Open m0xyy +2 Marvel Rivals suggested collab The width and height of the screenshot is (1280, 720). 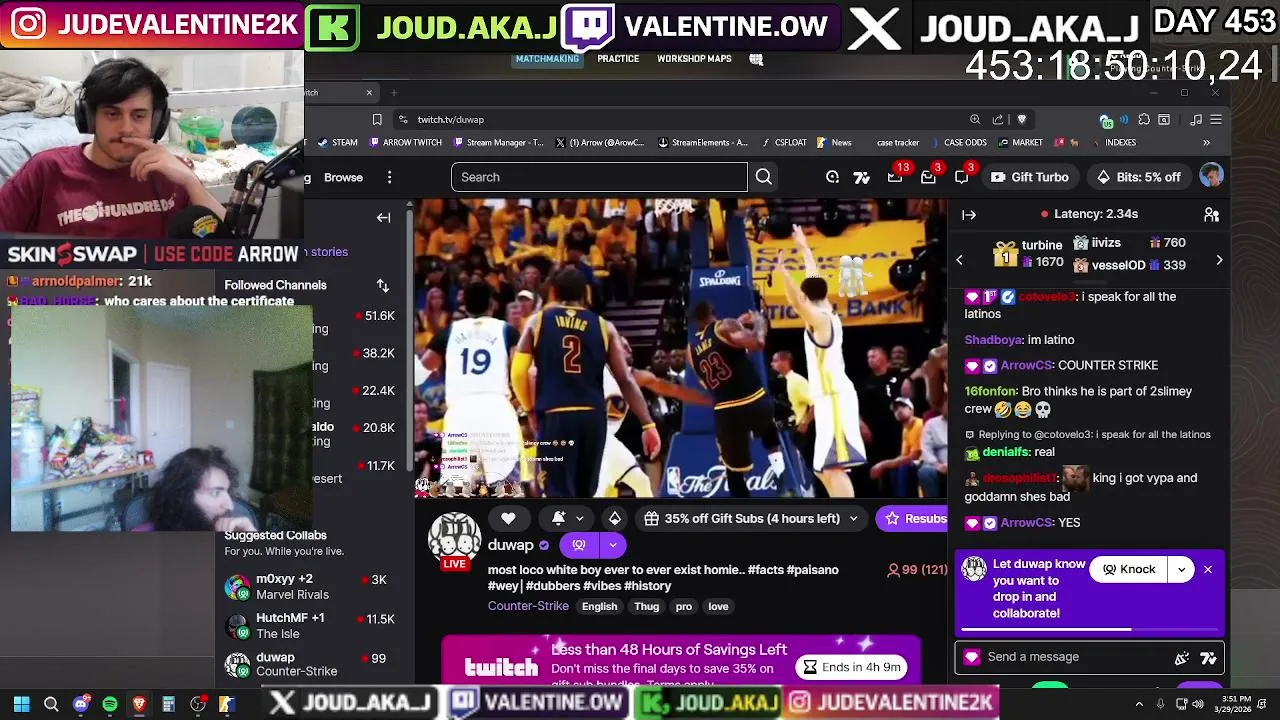tap(310, 587)
